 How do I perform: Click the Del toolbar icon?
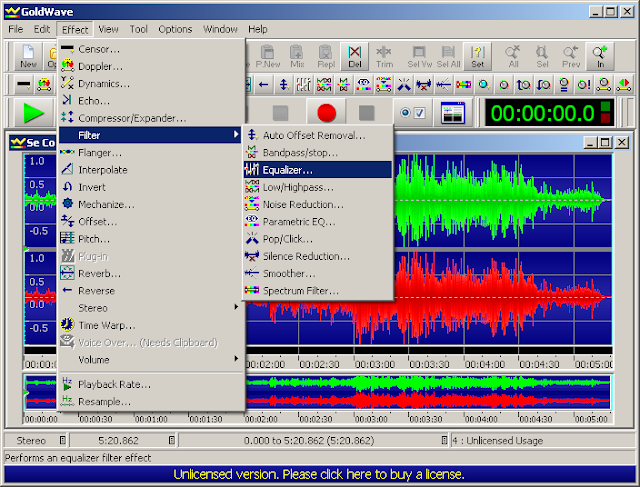pos(355,56)
